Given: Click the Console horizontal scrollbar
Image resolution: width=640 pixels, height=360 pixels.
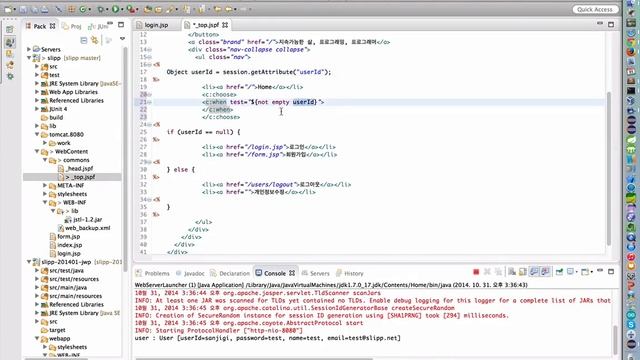Looking at the screenshot, I should [254, 359].
